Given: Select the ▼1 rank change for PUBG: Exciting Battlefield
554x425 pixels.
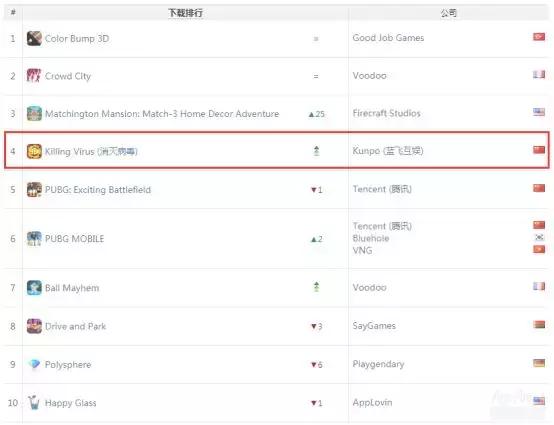Looking at the screenshot, I should 316,190.
